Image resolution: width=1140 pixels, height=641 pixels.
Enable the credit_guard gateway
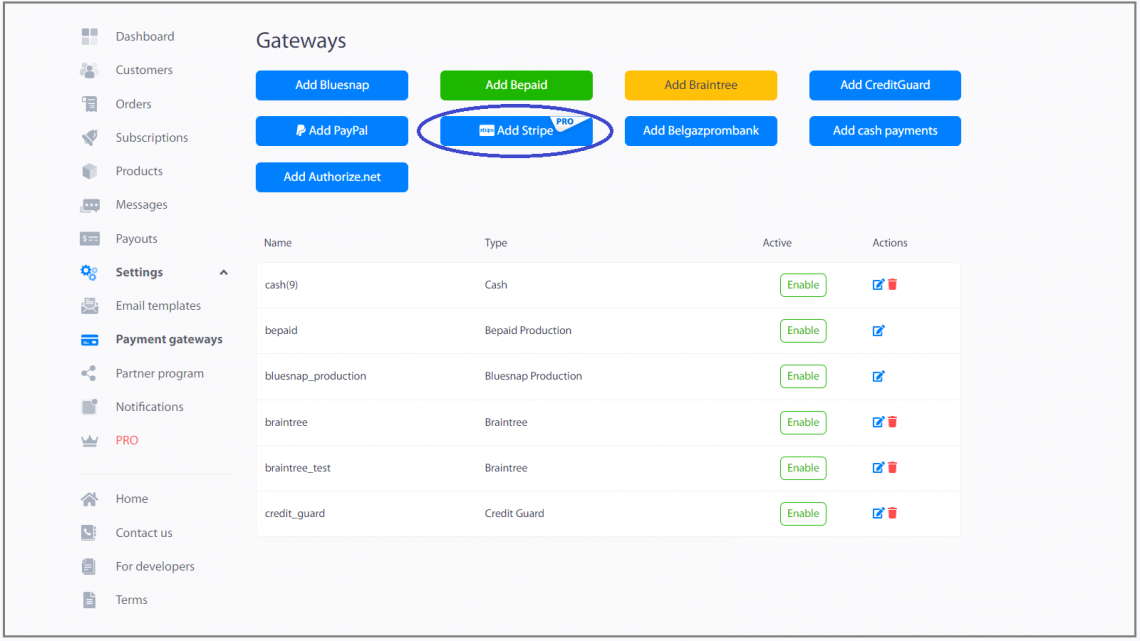(x=803, y=514)
